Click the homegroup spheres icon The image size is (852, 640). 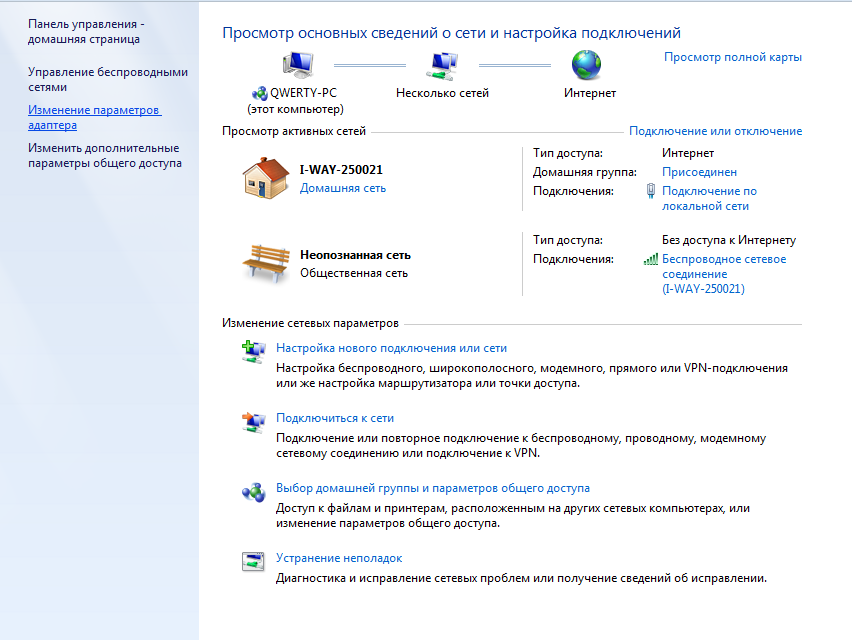click(253, 492)
